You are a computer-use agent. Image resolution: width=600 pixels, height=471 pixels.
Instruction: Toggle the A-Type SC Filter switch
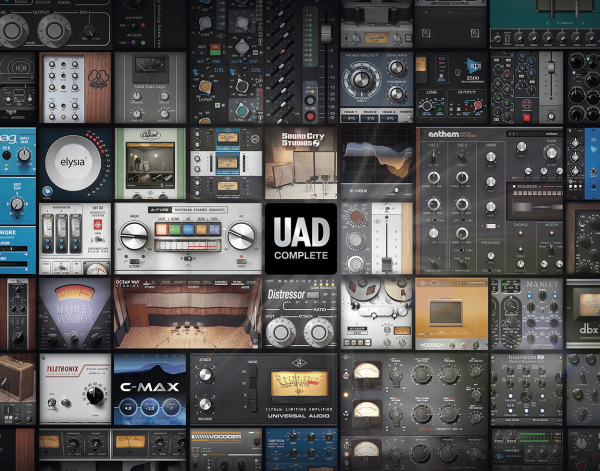click(x=135, y=262)
